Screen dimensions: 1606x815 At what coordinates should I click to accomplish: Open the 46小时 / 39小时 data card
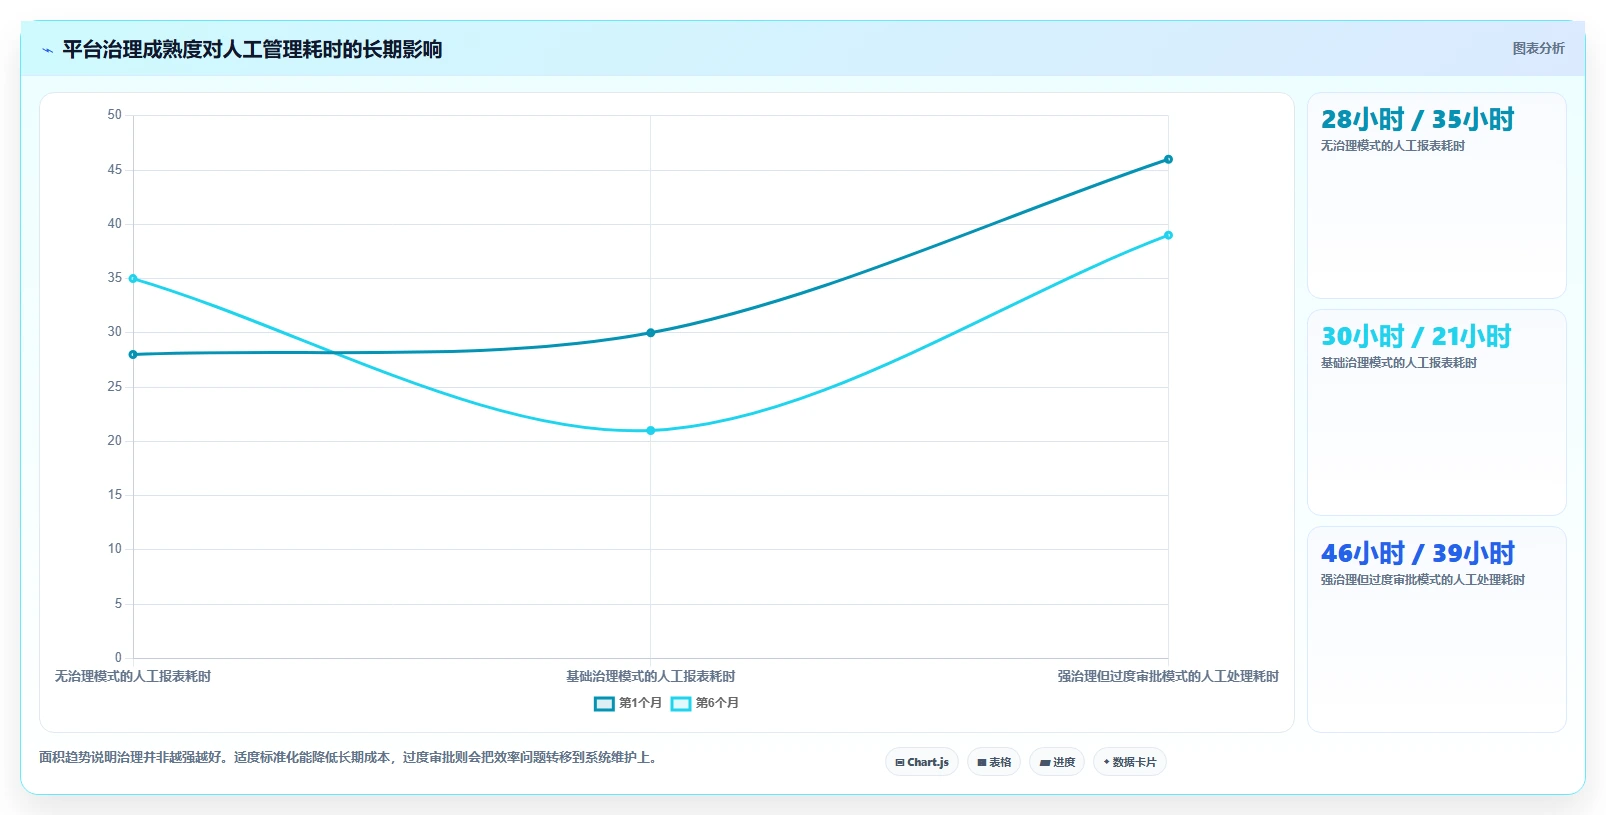click(1437, 629)
